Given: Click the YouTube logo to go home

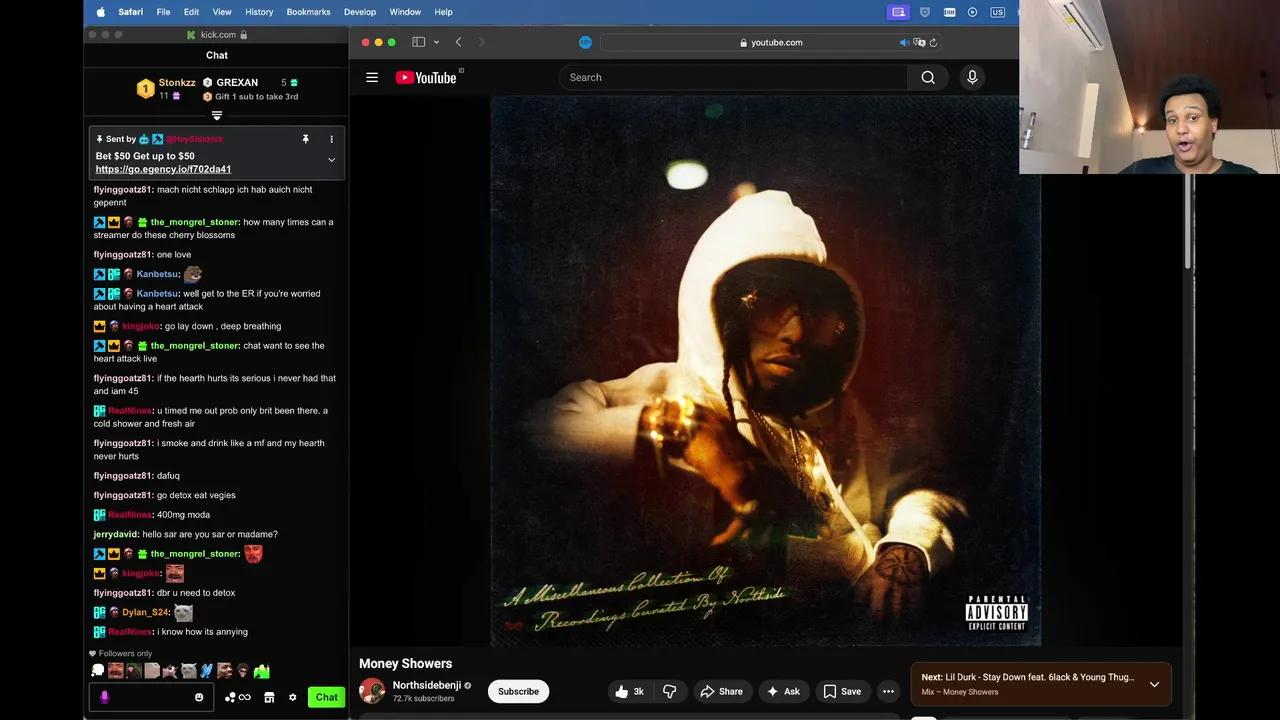Looking at the screenshot, I should [x=426, y=77].
